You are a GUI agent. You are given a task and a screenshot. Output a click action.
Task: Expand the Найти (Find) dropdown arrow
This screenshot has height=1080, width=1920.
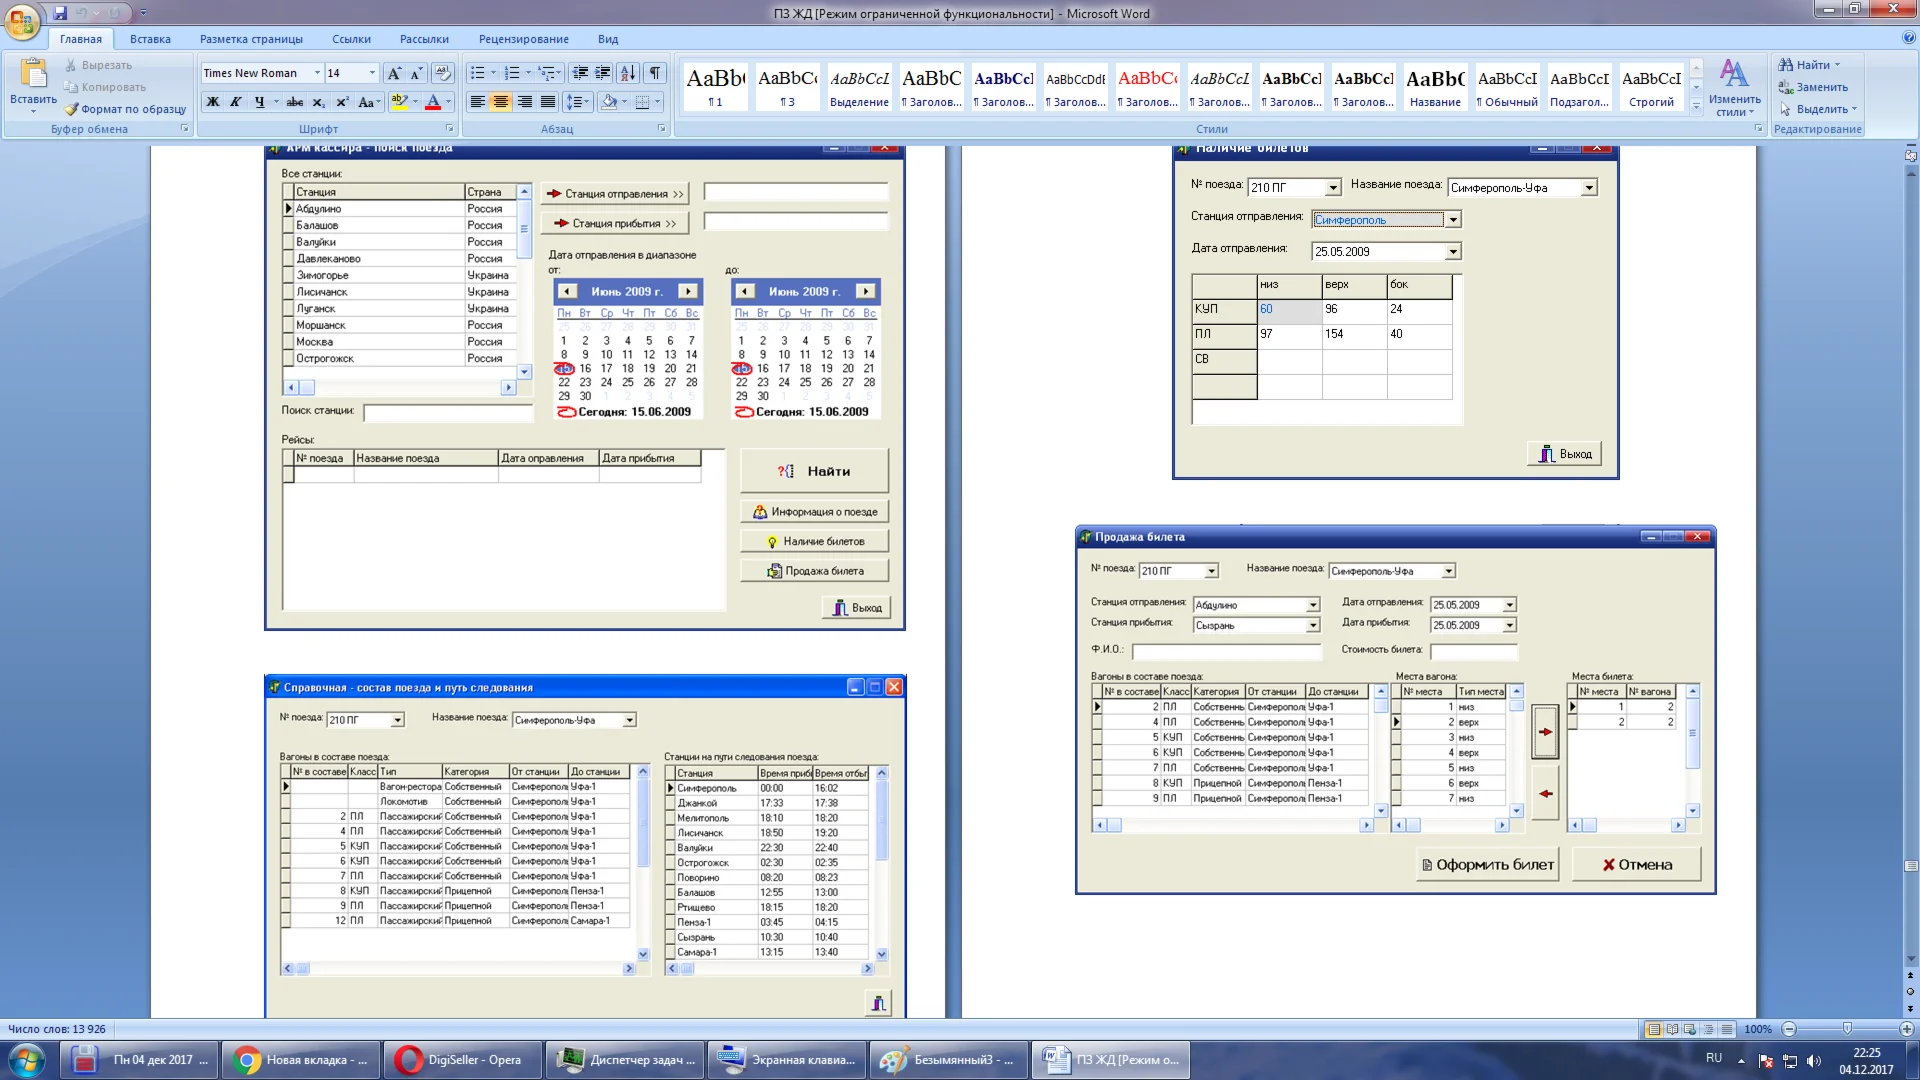click(1837, 65)
